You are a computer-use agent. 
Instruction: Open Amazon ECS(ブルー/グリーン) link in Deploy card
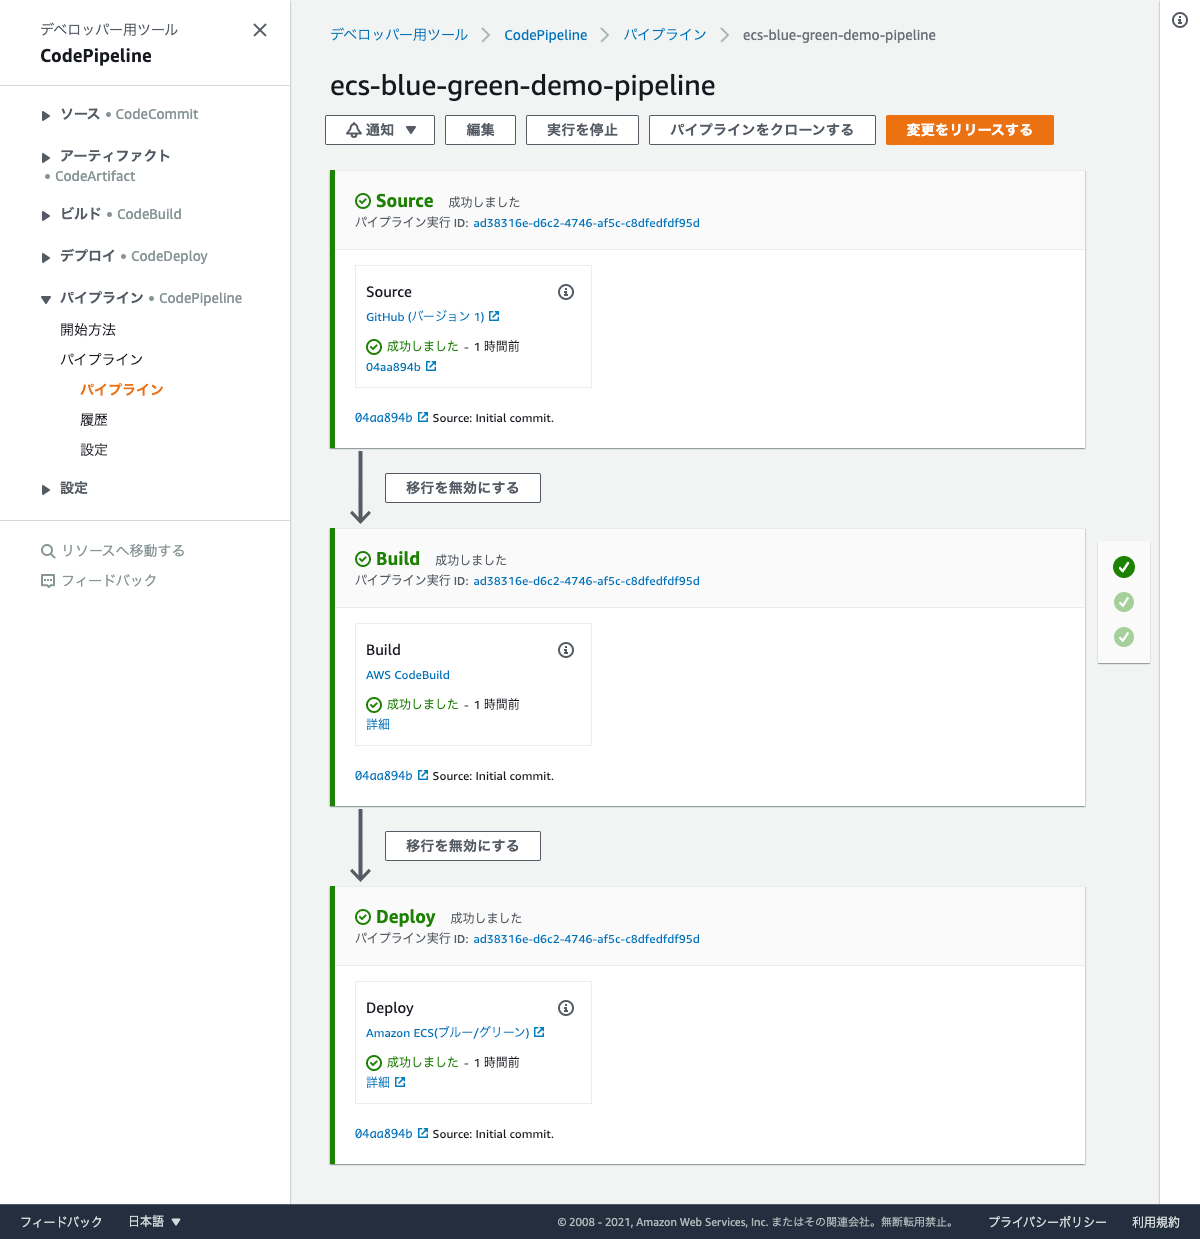coord(448,1032)
